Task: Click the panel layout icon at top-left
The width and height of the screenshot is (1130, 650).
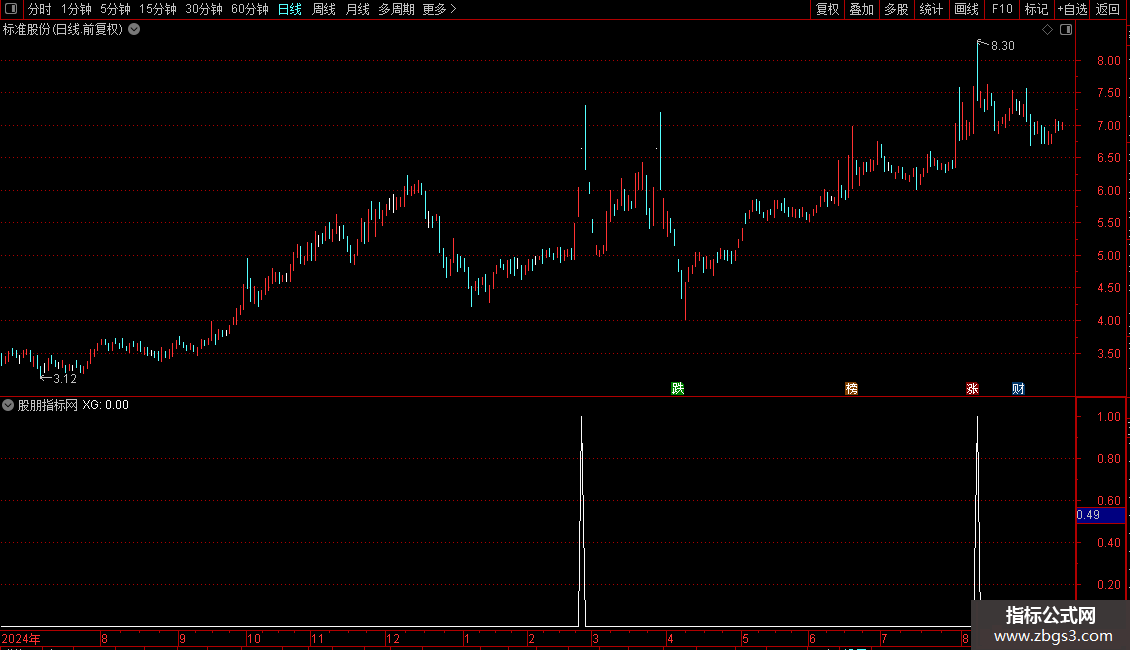Action: pos(11,9)
